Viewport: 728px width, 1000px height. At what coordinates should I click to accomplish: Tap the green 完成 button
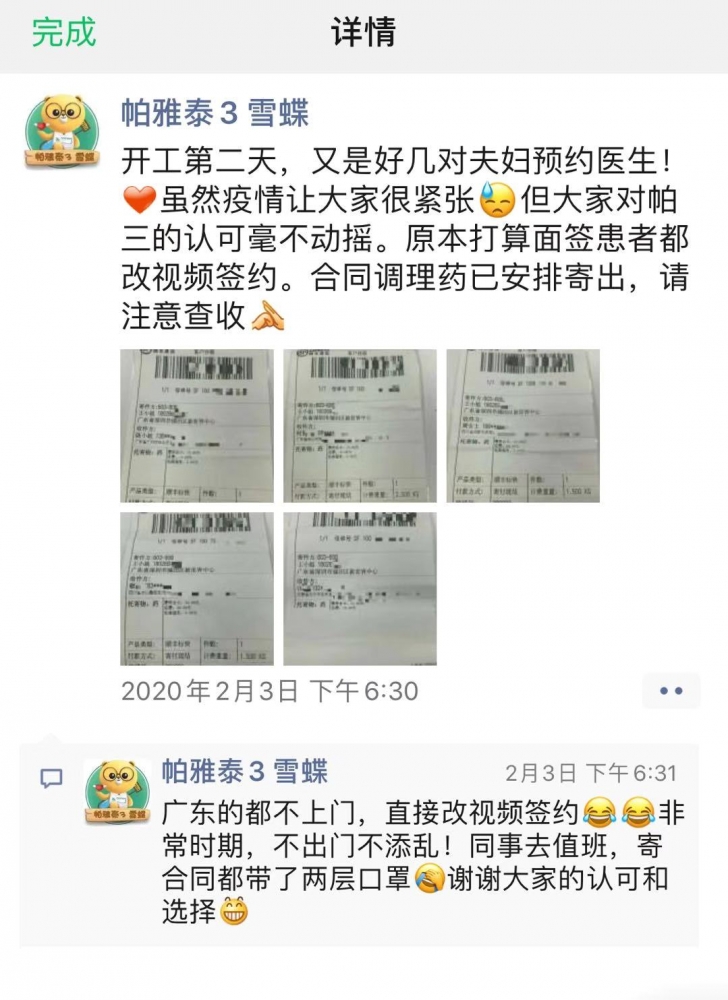click(64, 33)
